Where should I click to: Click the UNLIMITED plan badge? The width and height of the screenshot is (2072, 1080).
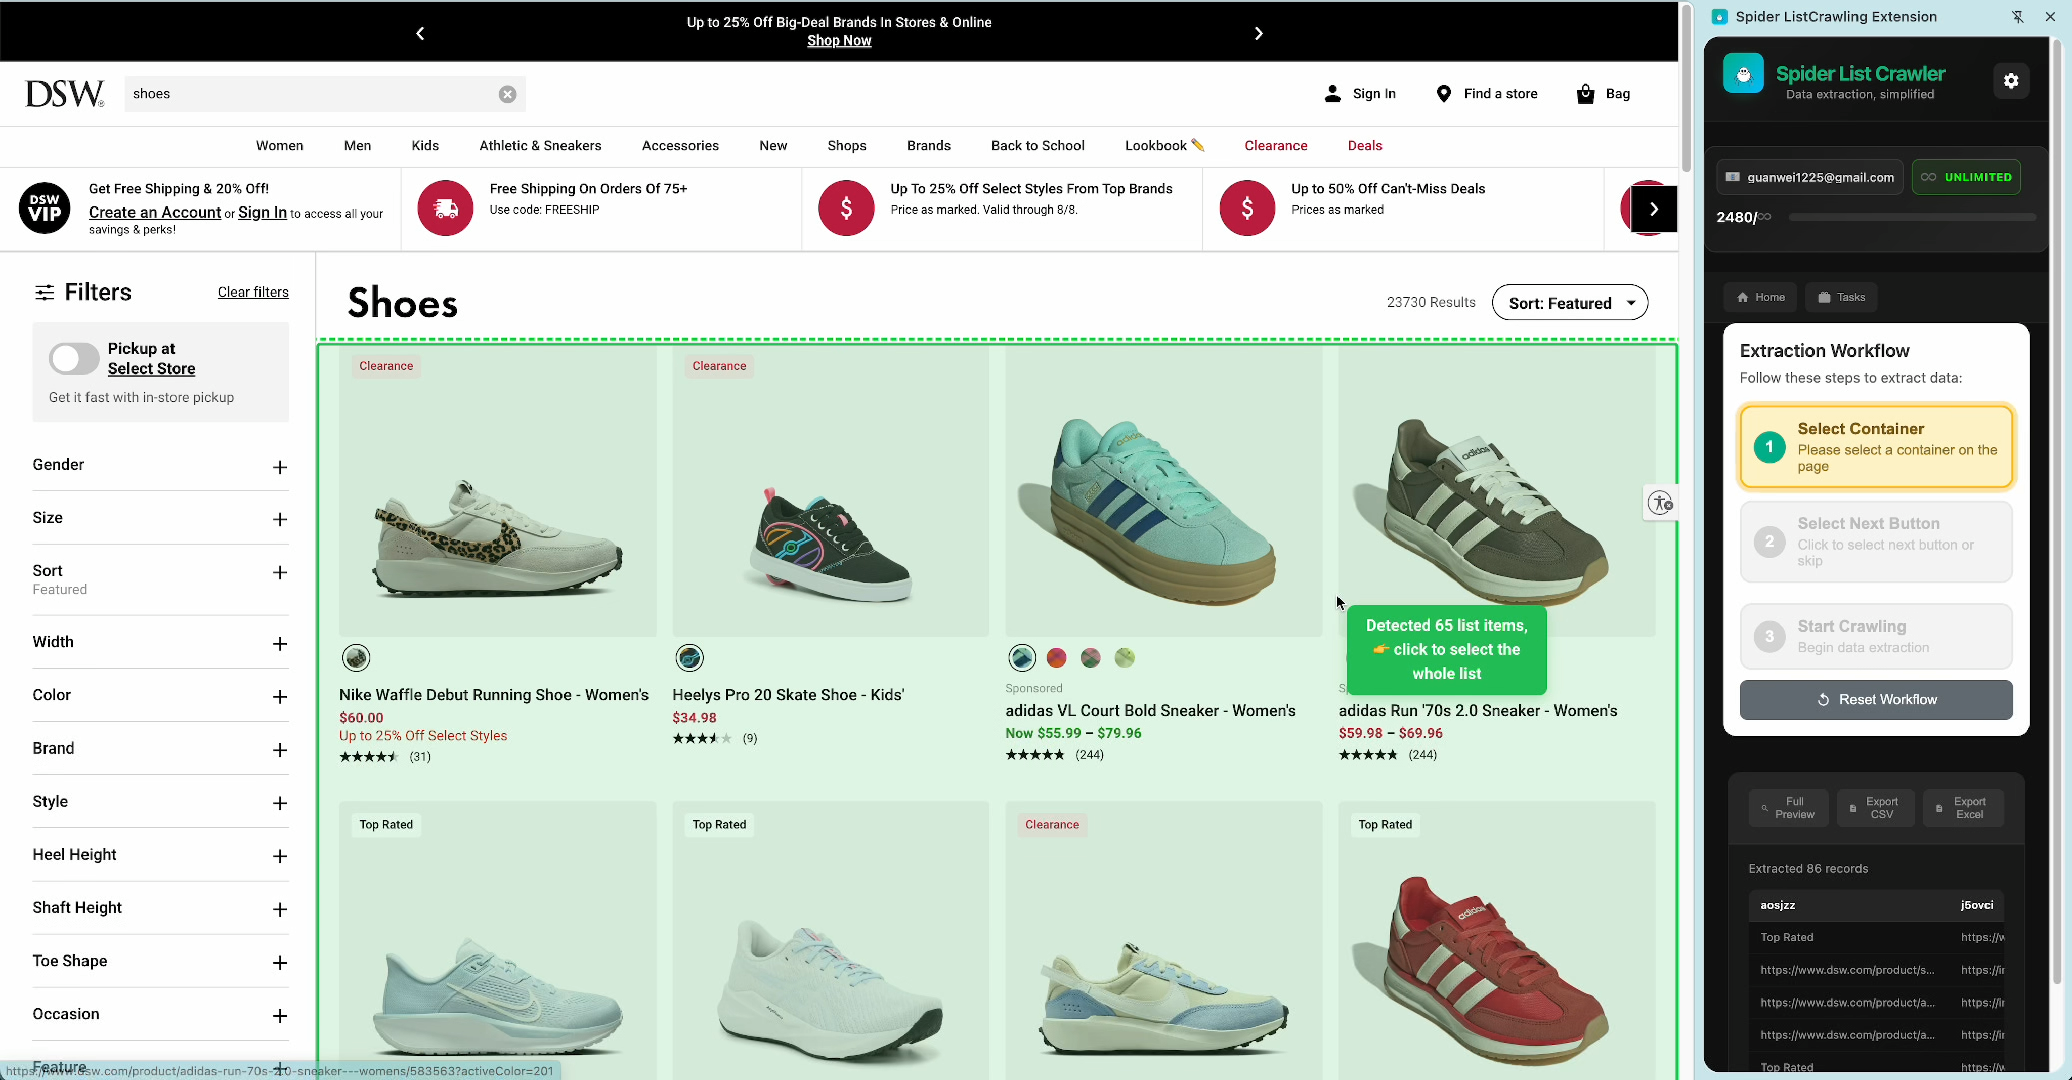[x=1966, y=177]
